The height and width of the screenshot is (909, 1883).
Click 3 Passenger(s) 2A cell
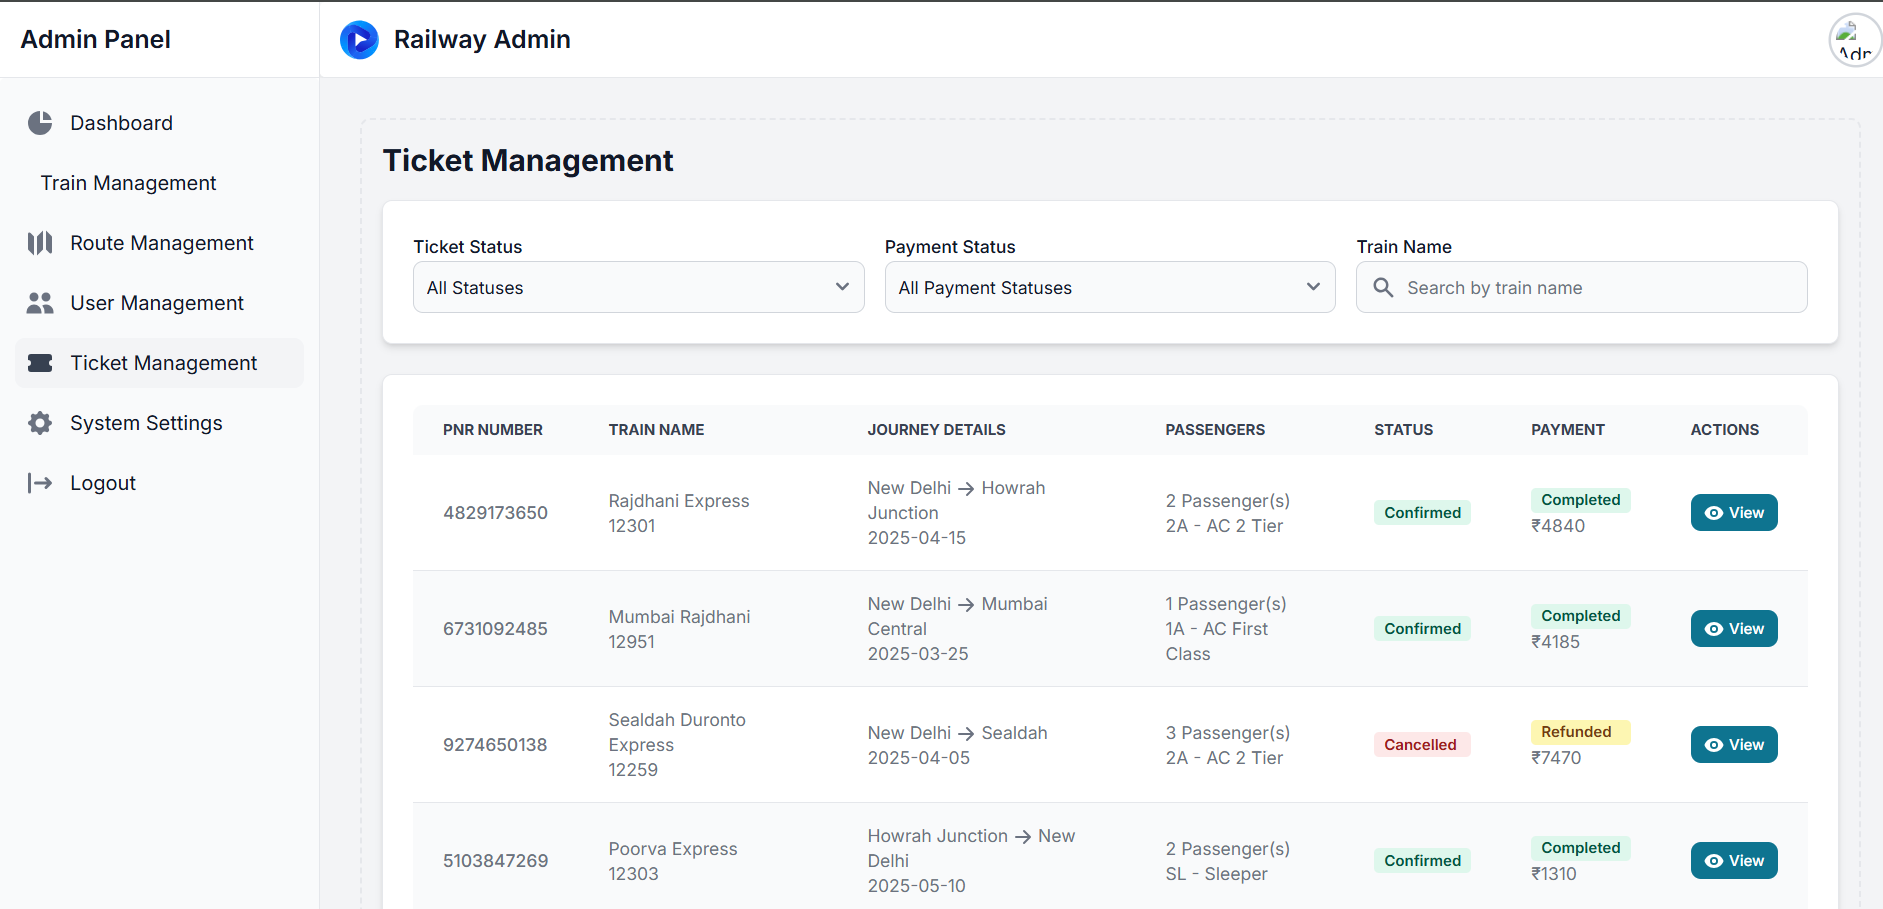(x=1227, y=745)
